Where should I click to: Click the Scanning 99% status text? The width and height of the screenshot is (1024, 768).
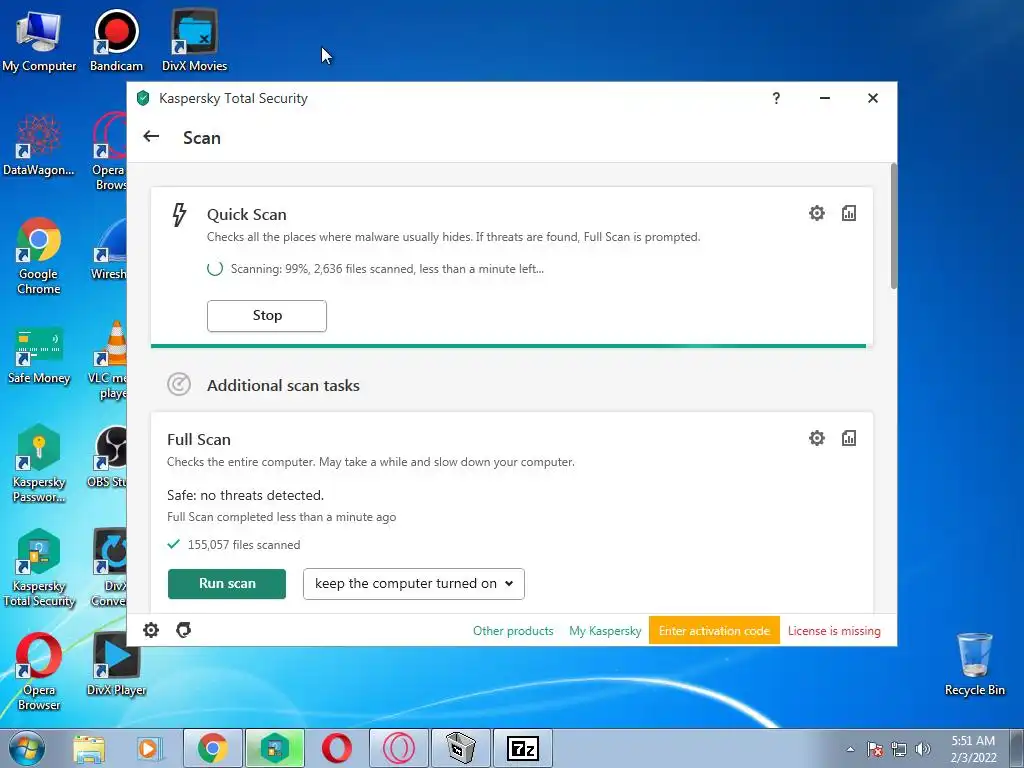point(387,268)
